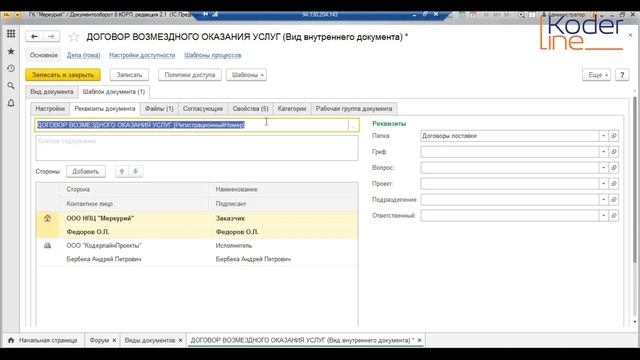Open notifications bell in left sidebar
The image size is (640, 360).
click(x=11, y=103)
